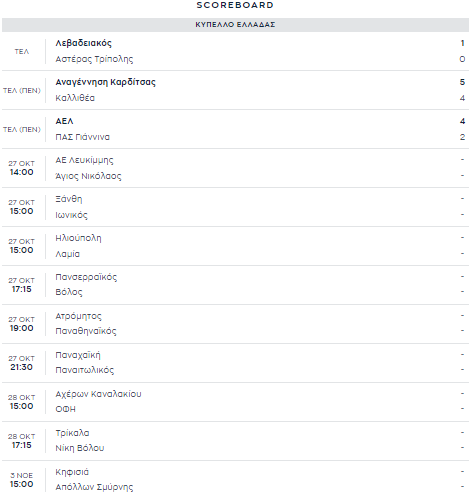Select the Ατρόμητος team name
Viewport: 471px width, 502px height.
click(x=78, y=316)
